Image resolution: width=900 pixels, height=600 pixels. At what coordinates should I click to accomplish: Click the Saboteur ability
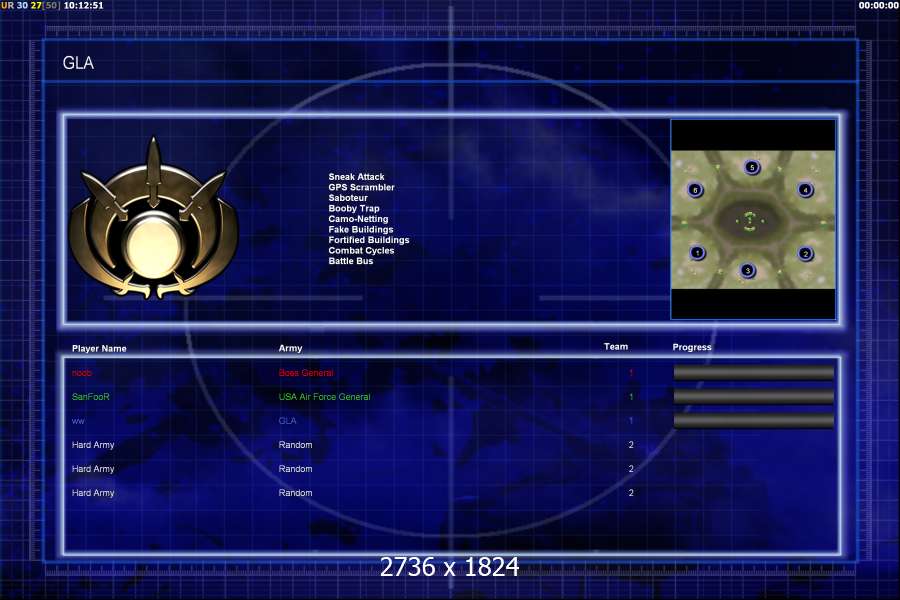[x=348, y=198]
